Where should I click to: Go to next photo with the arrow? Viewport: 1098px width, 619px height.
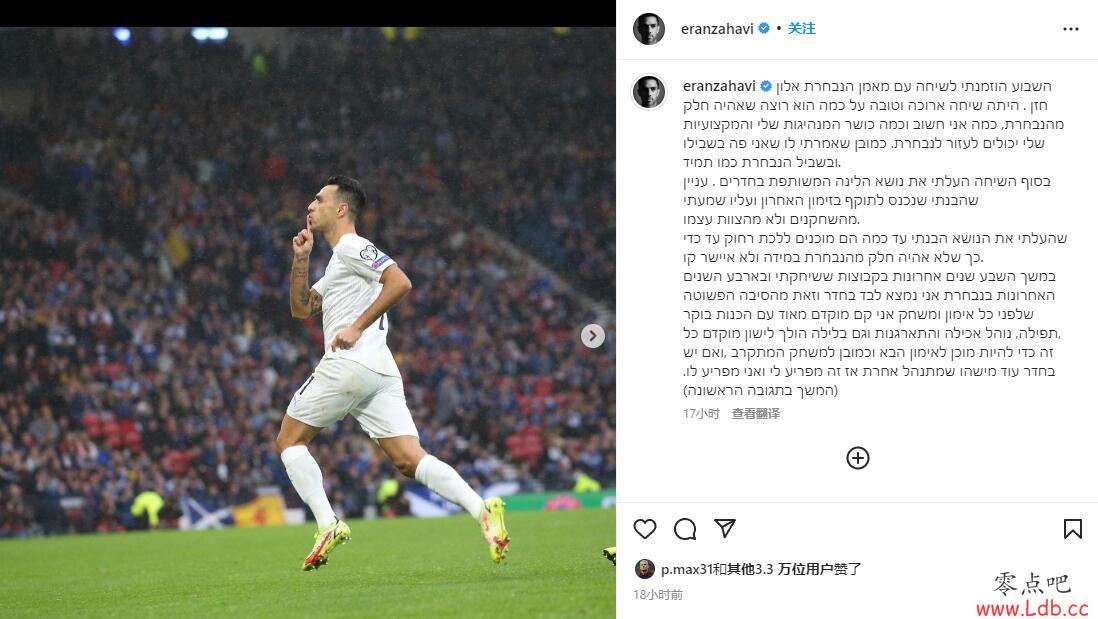[592, 336]
